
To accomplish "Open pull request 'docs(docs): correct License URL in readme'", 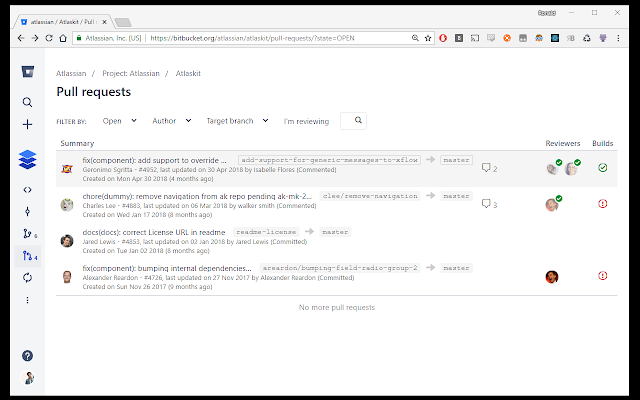I will point(153,232).
